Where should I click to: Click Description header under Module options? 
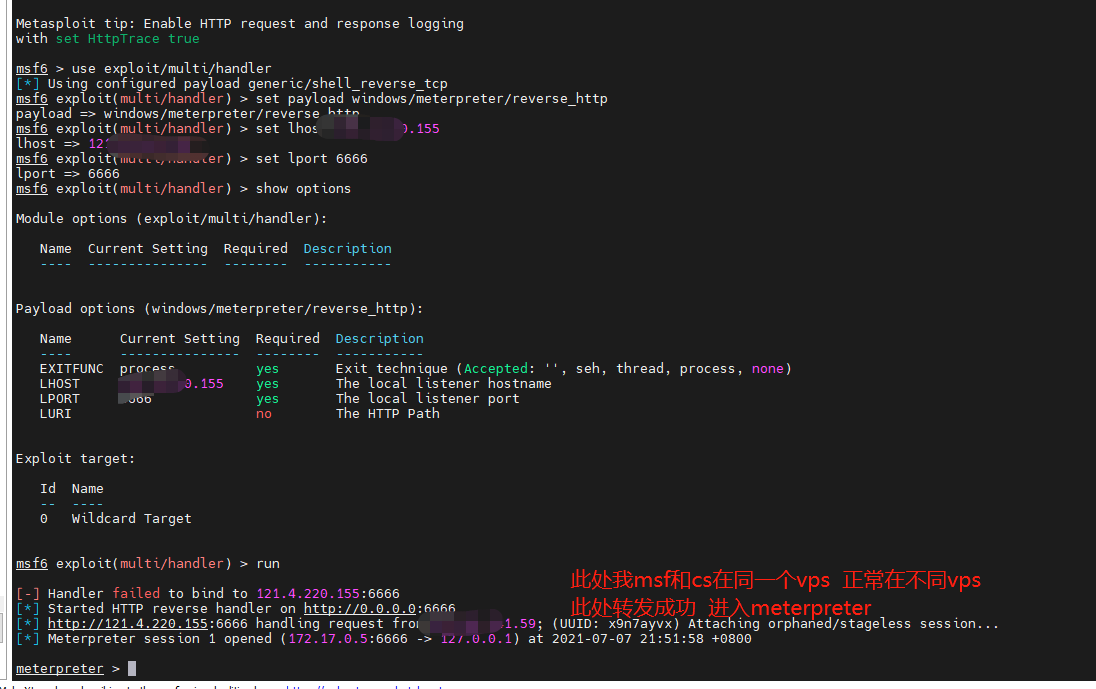point(347,249)
